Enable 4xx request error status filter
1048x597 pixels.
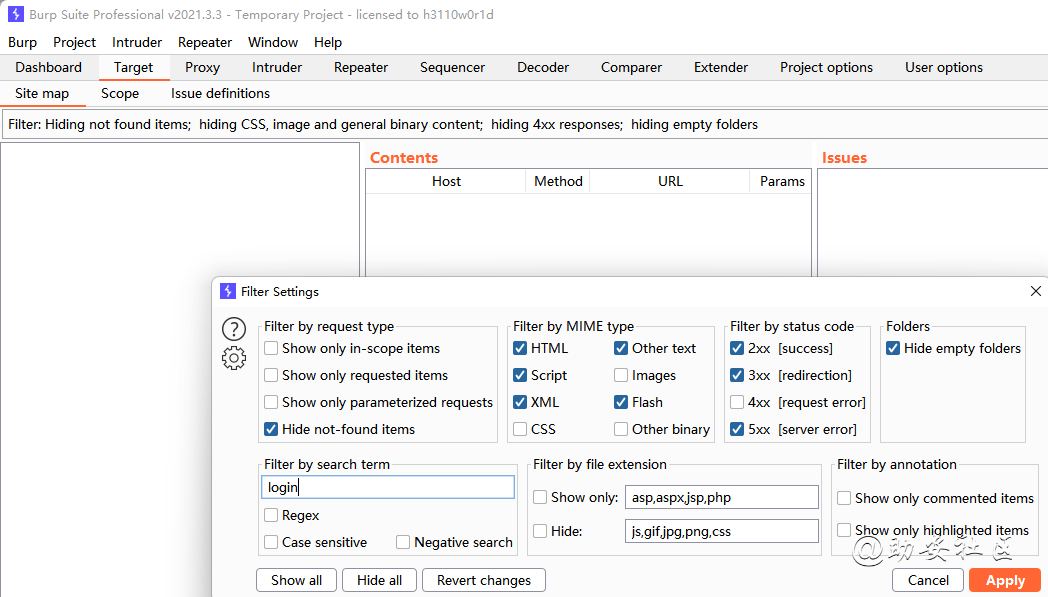pos(737,402)
